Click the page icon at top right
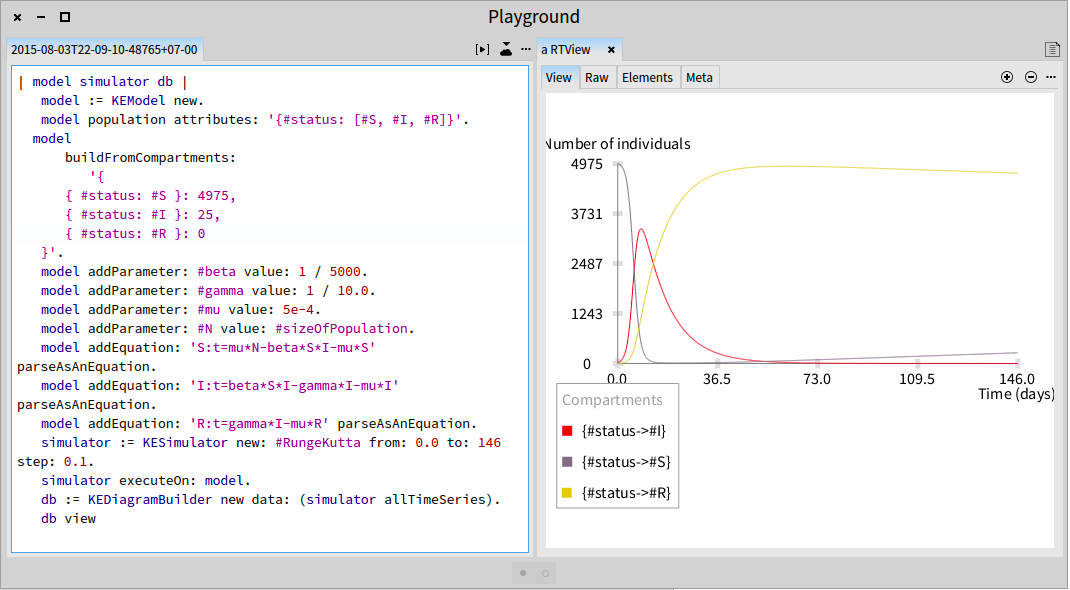 coord(1052,49)
